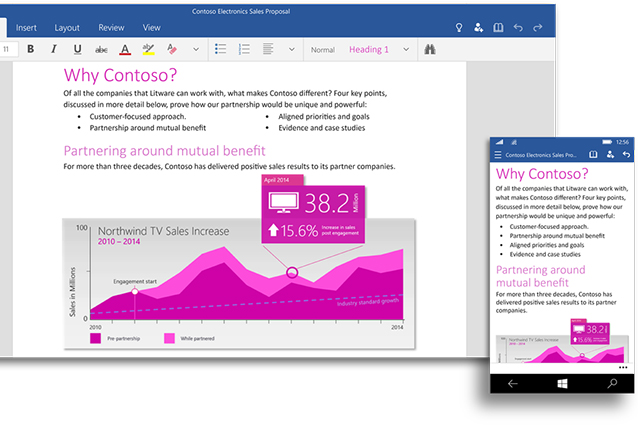Viewport: 638px width, 425px height.
Task: Click the Redo arrow icon
Action: point(538,27)
